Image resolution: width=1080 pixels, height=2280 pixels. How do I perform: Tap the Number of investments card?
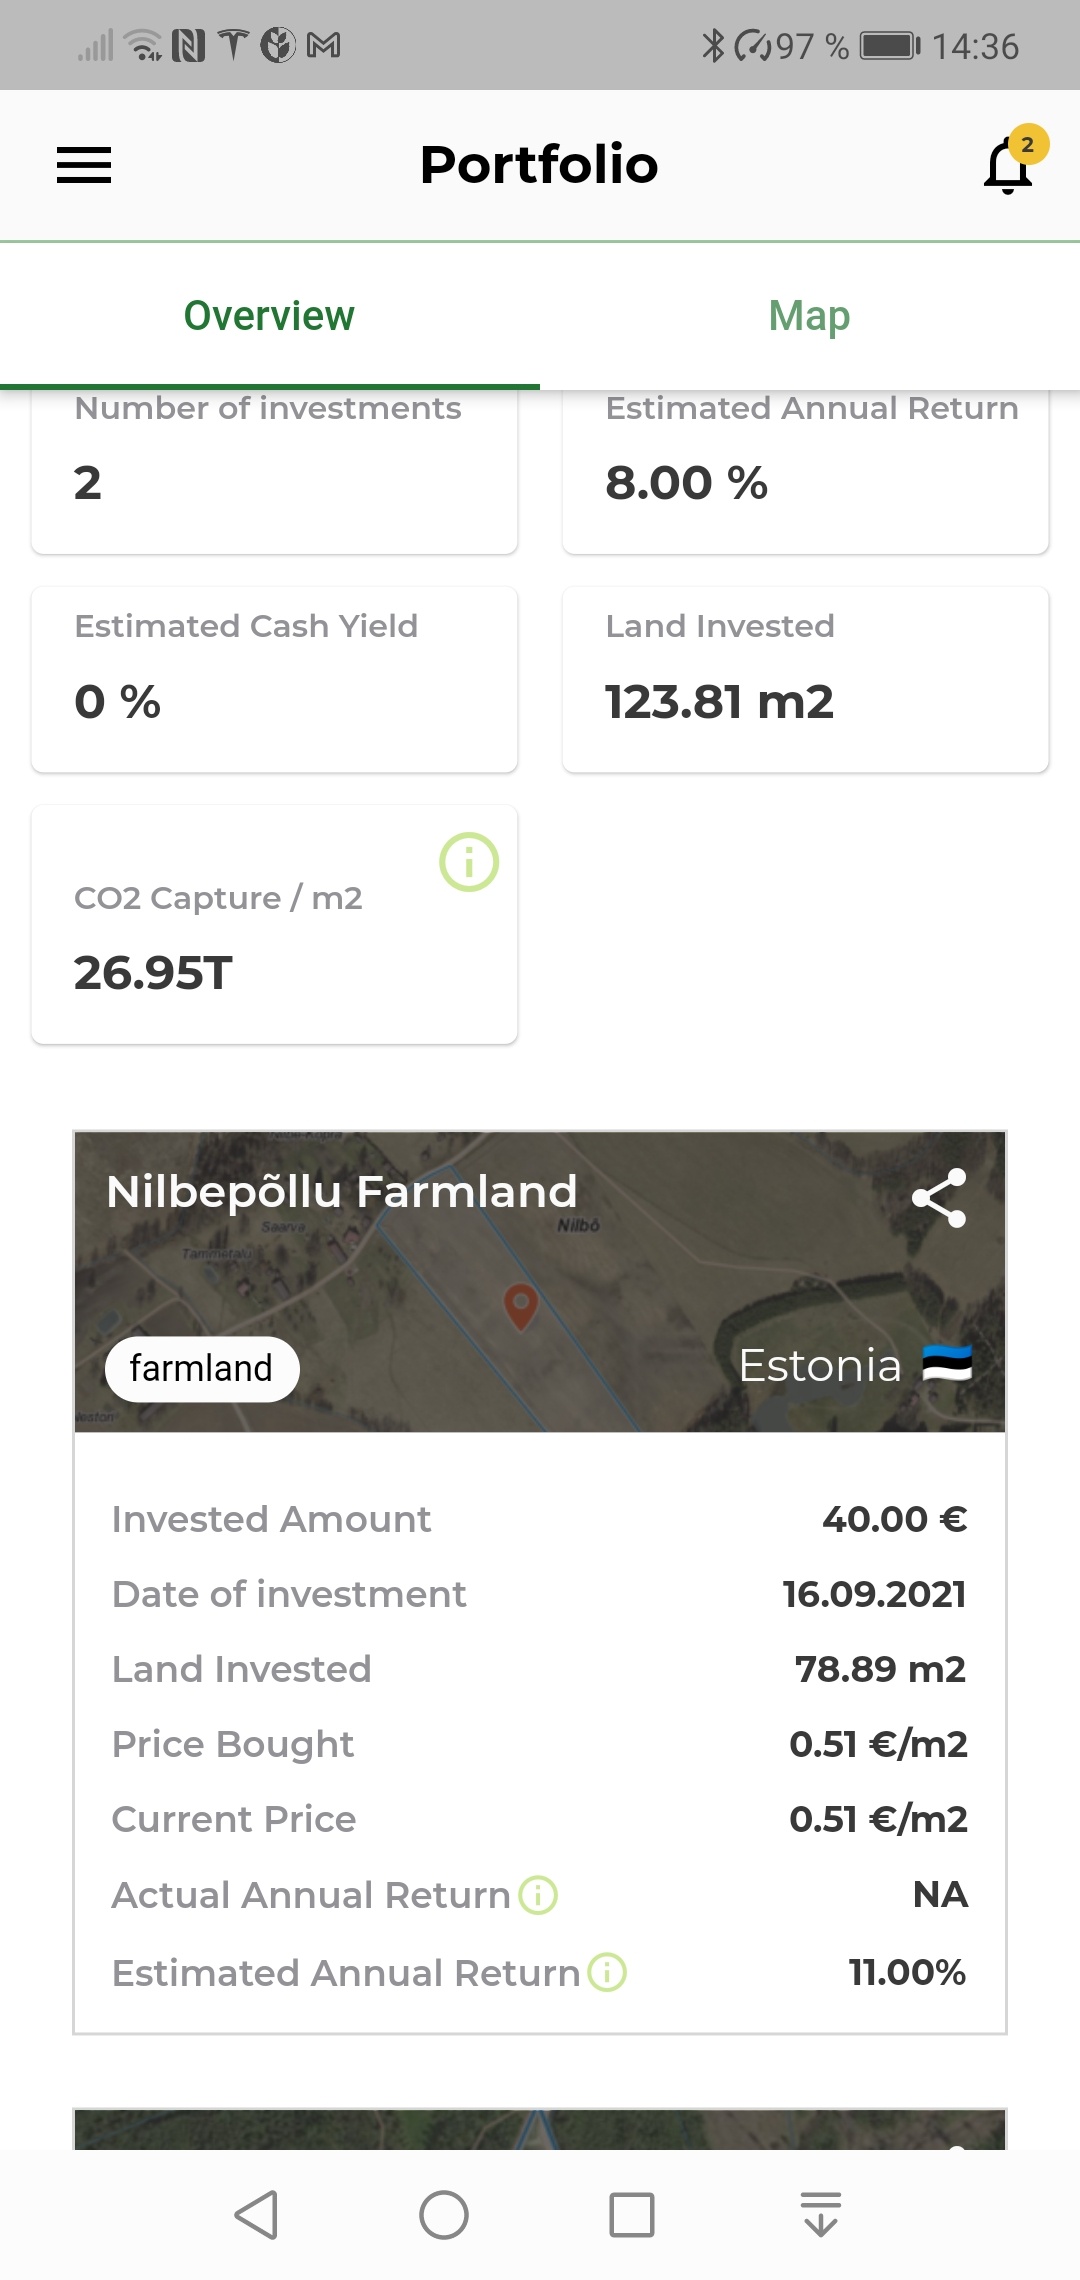[274, 471]
